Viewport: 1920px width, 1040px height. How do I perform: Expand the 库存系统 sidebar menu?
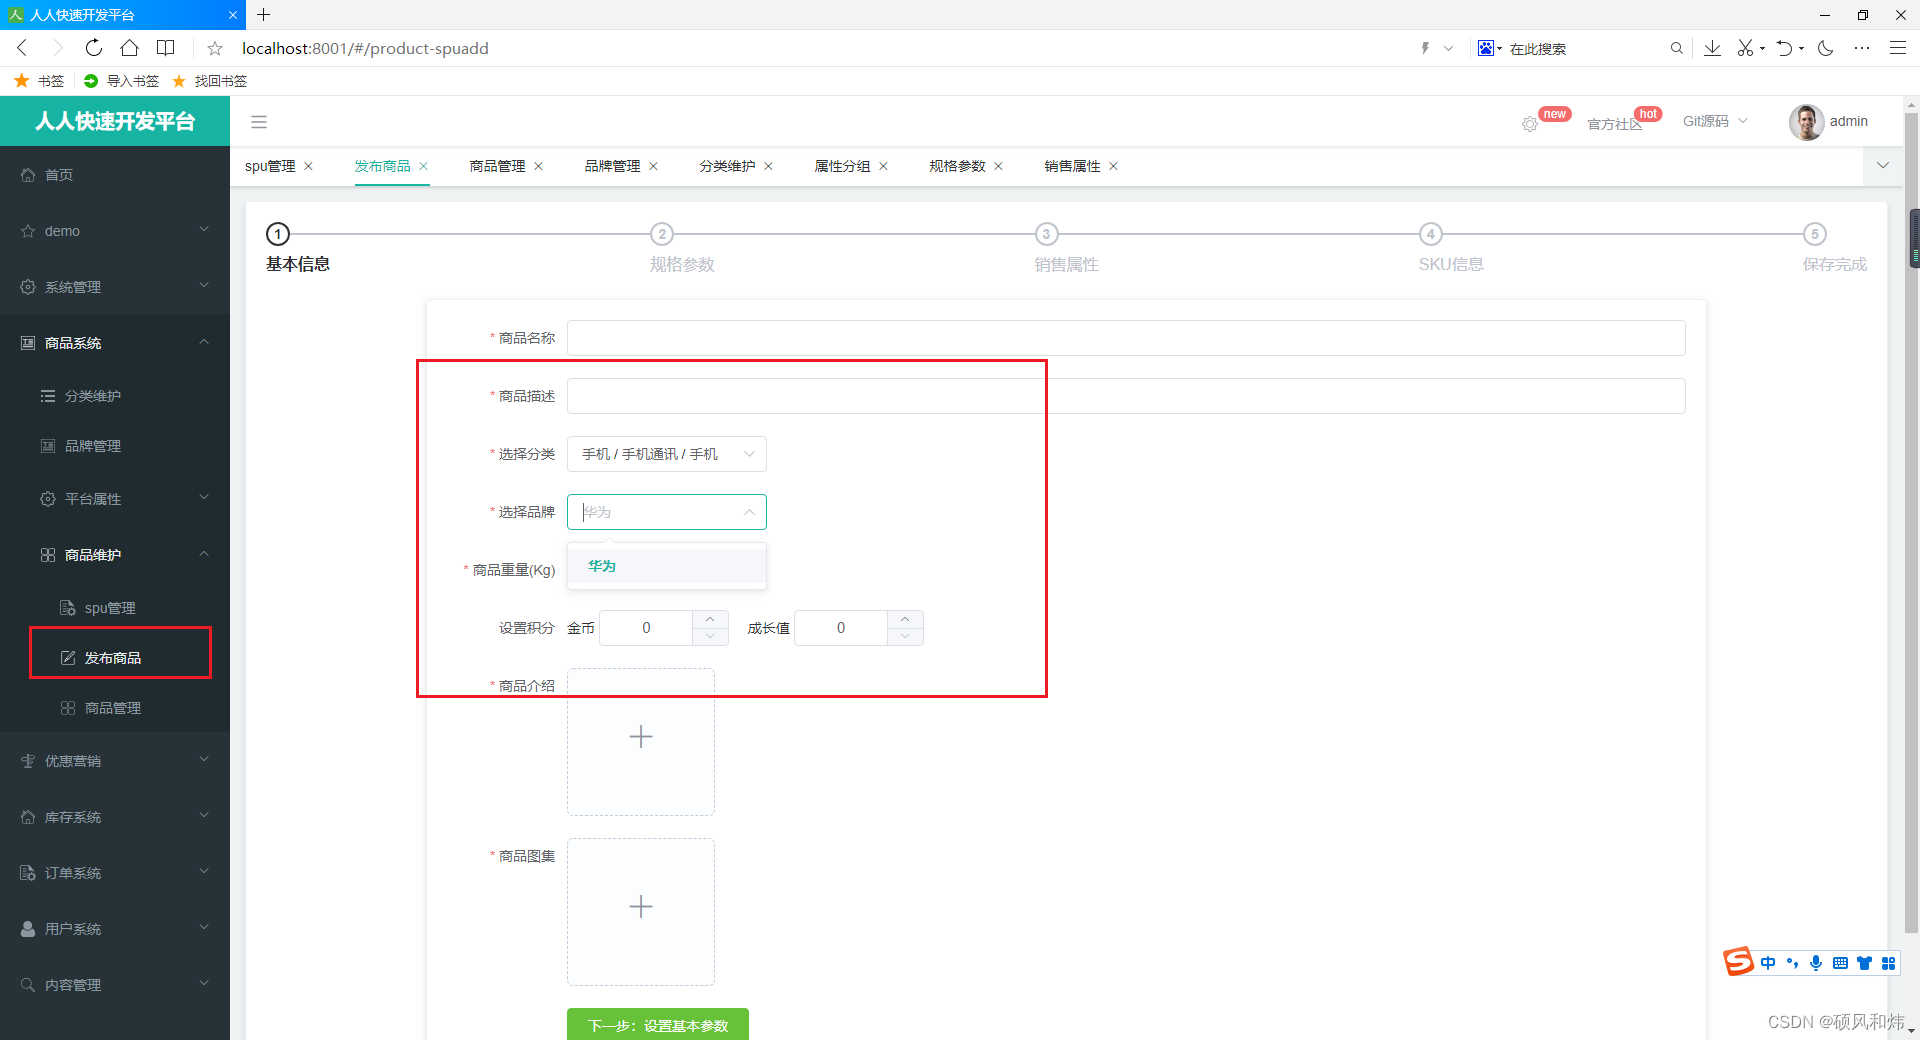point(115,817)
